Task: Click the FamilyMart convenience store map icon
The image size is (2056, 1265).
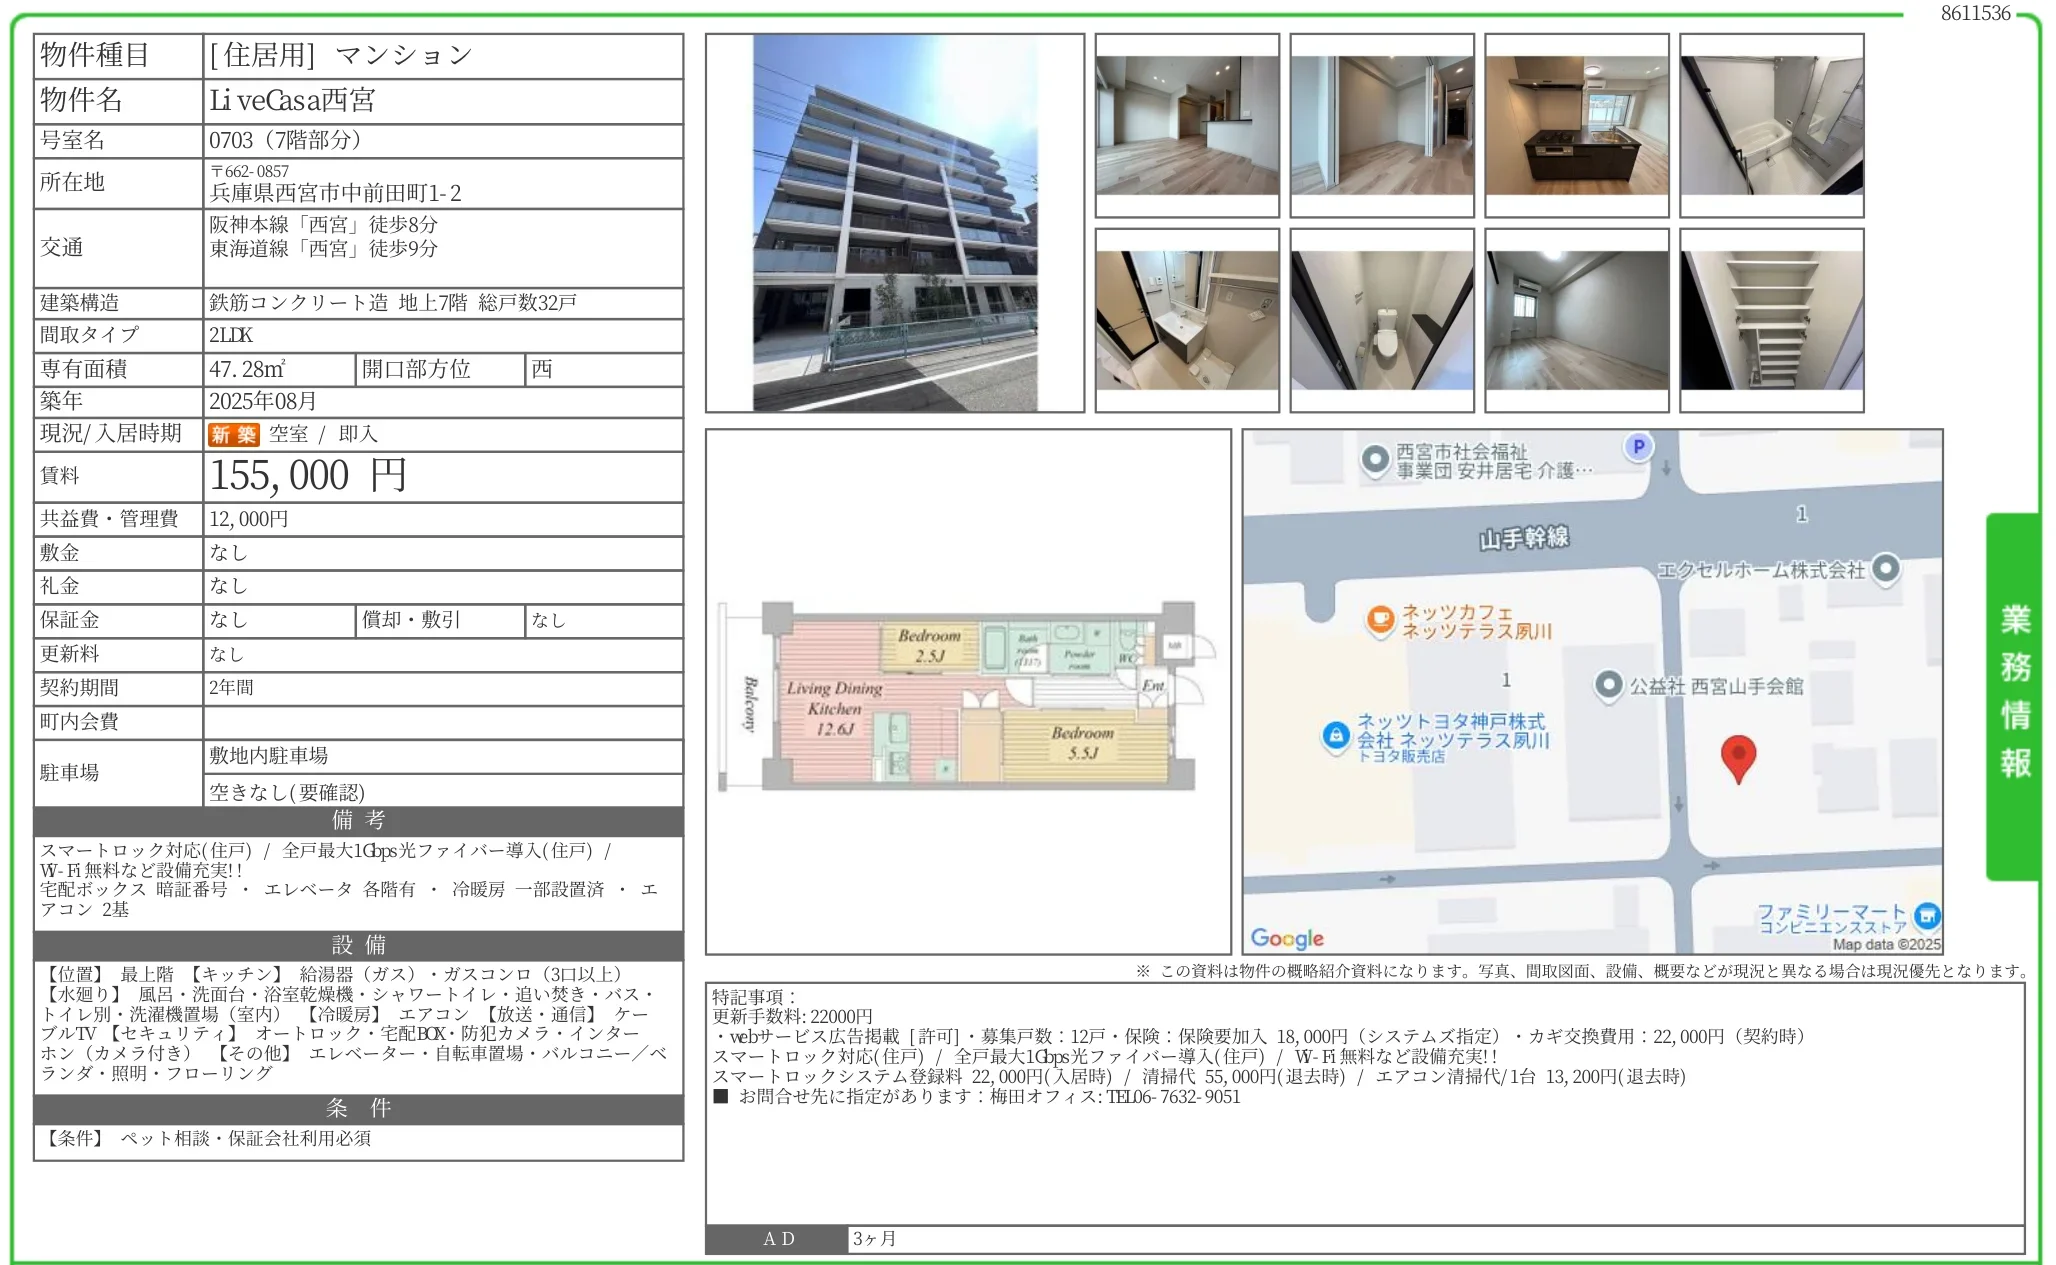Action: coord(1927,915)
